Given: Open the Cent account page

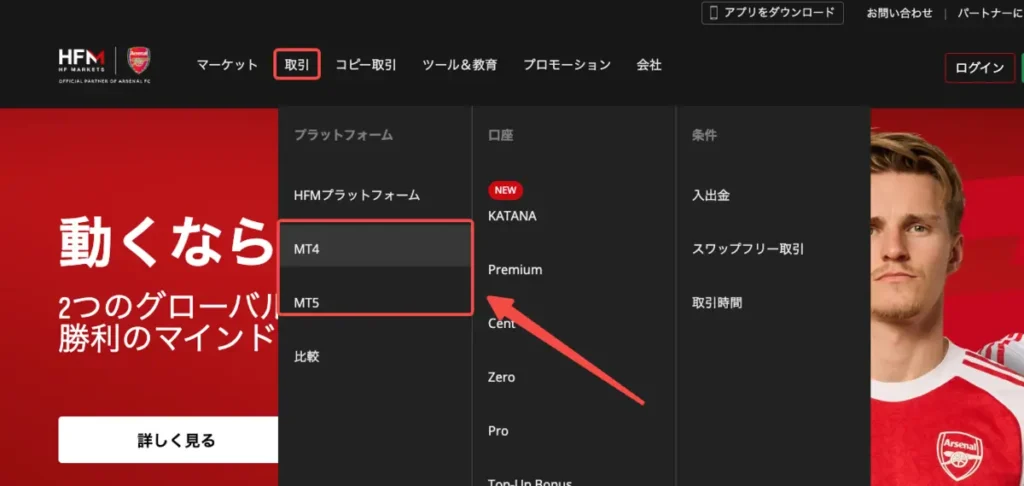Looking at the screenshot, I should pos(502,323).
